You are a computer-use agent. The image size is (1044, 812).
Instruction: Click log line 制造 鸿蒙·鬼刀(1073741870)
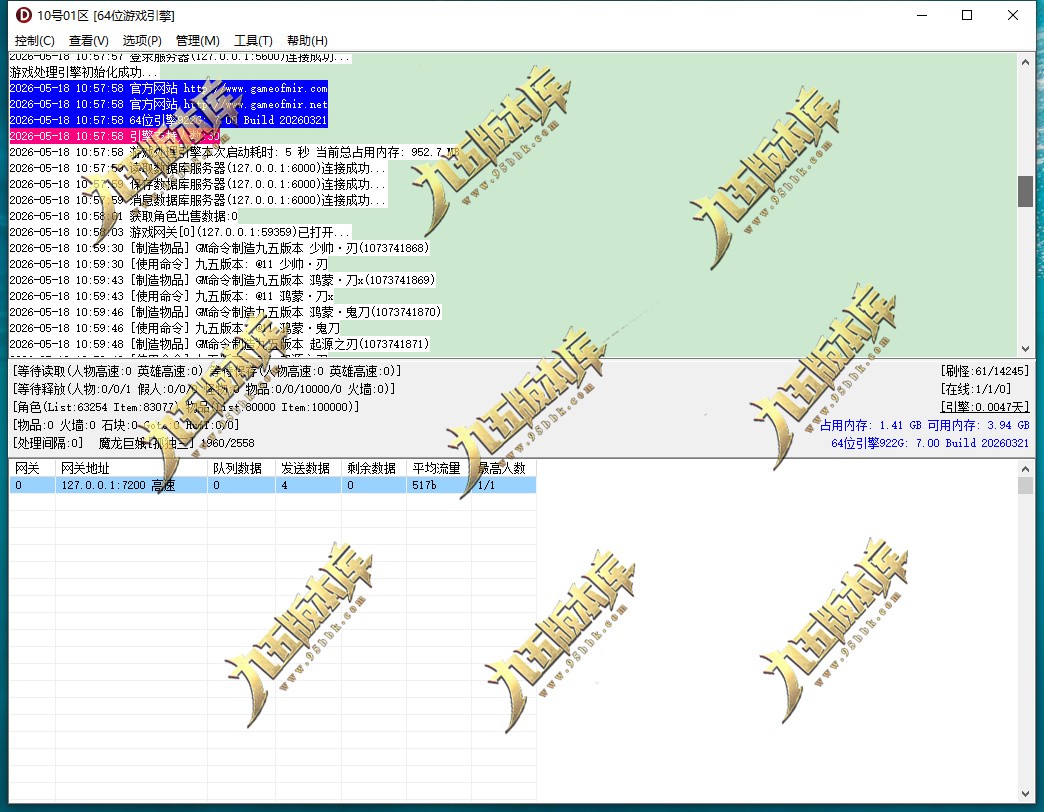pos(225,311)
